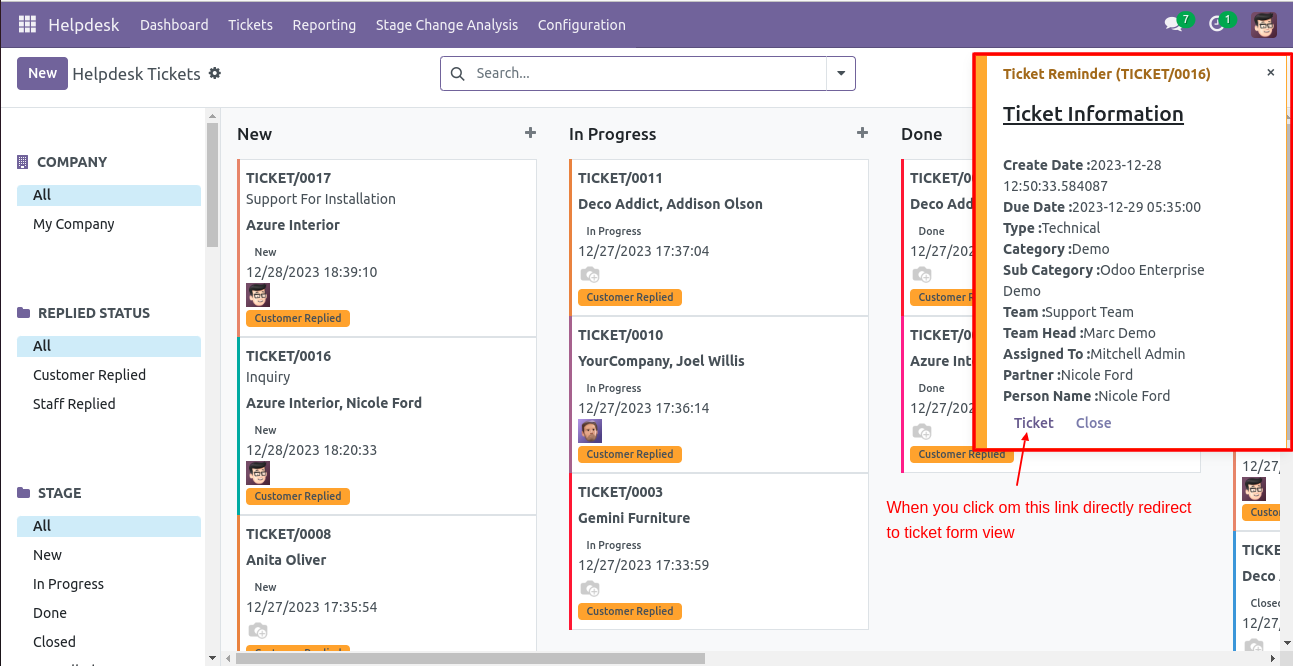
Task: Open the activities clock icon
Action: [x=1217, y=24]
